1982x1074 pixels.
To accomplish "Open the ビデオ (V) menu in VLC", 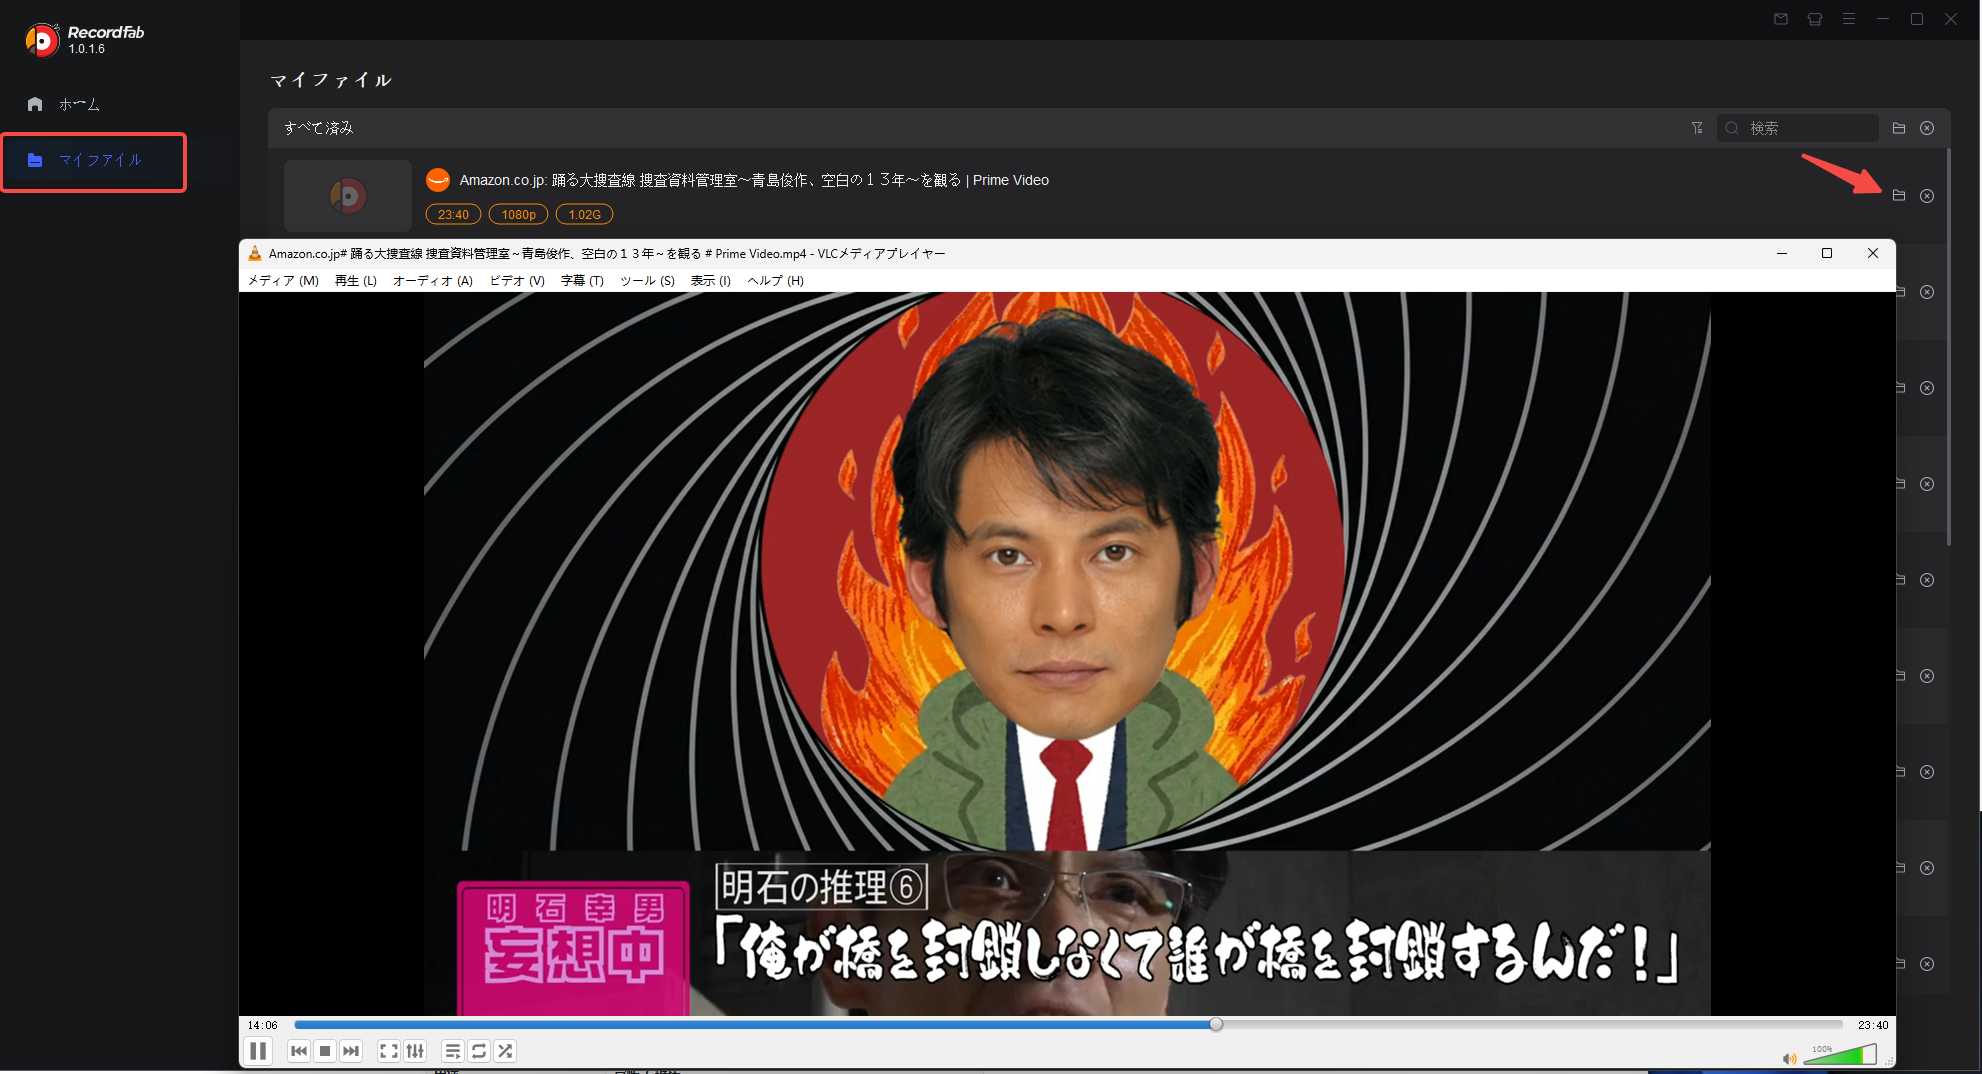I will [x=517, y=281].
